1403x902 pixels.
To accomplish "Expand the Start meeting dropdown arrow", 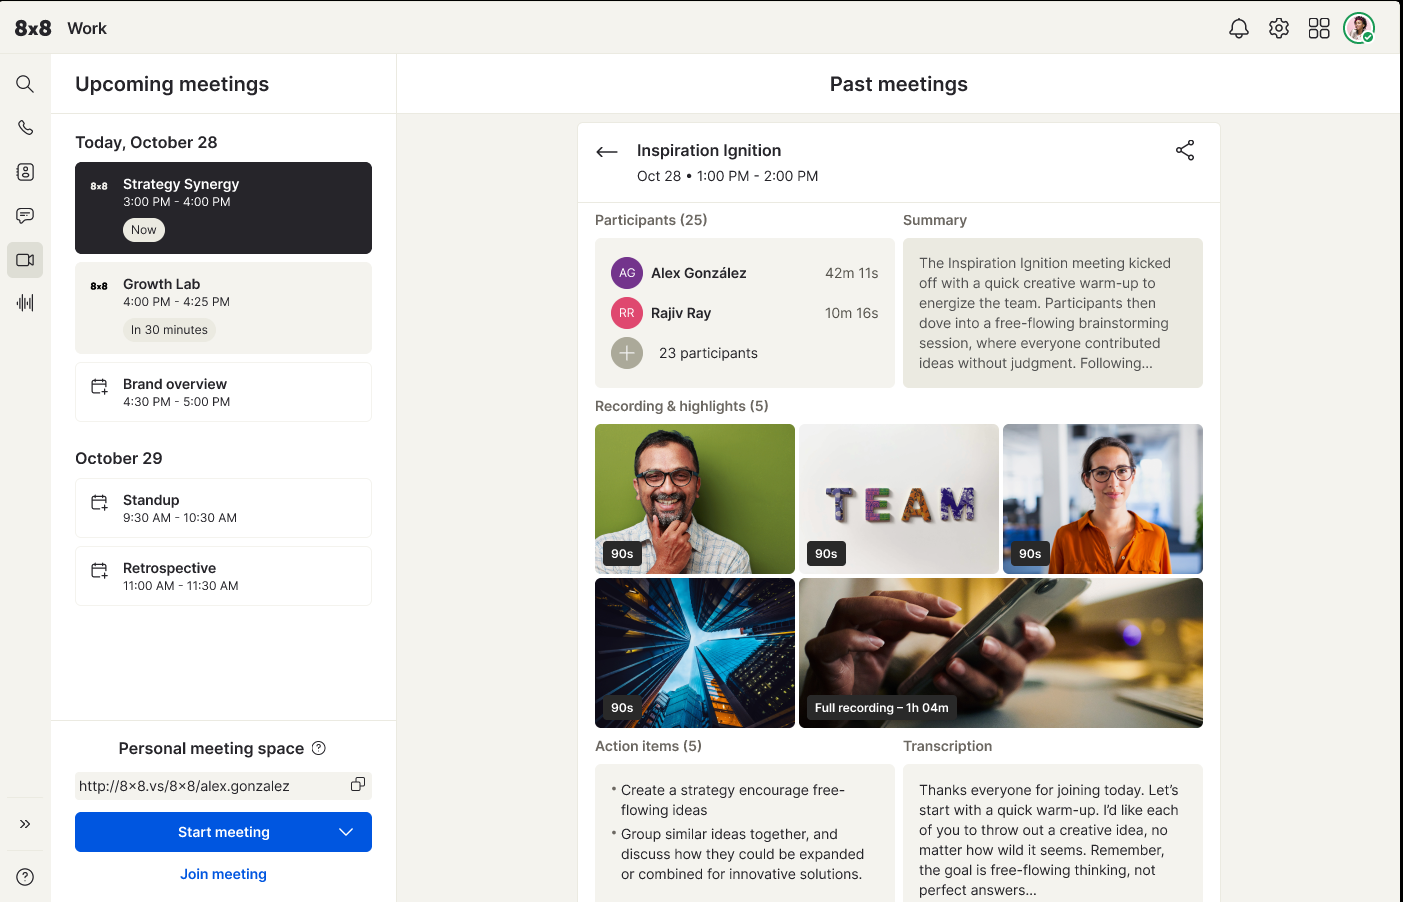I will point(346,832).
